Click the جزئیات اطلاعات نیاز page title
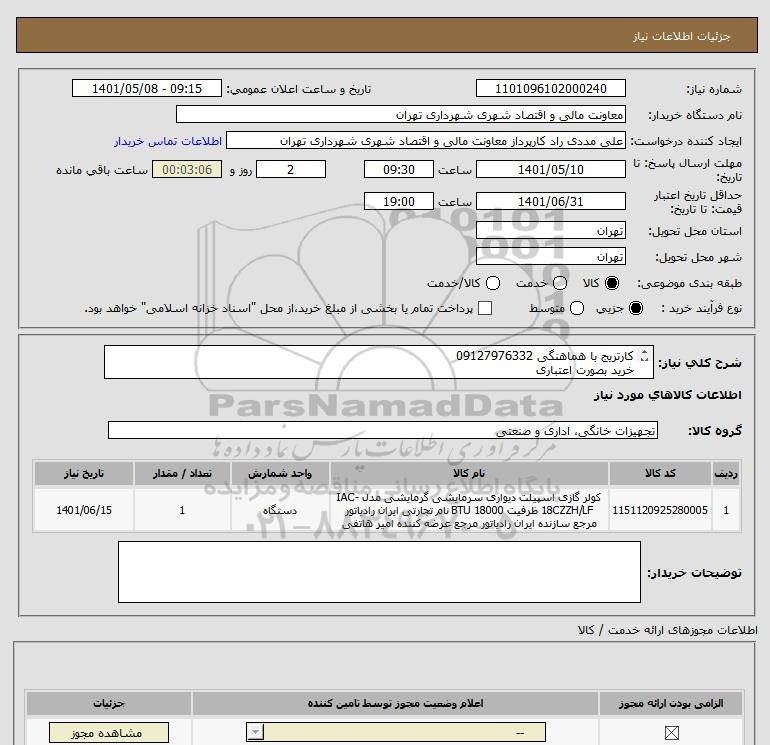 681,36
